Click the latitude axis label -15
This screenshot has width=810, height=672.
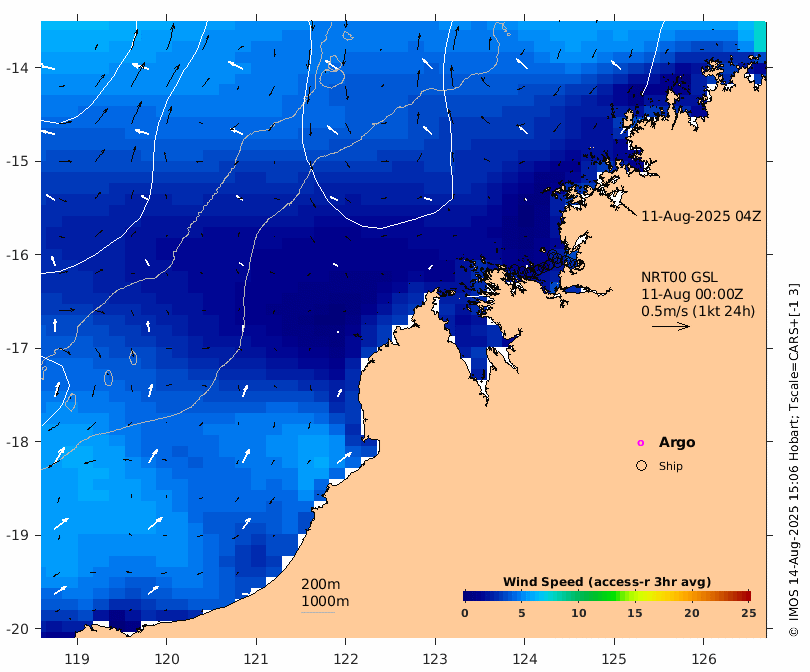(17, 161)
